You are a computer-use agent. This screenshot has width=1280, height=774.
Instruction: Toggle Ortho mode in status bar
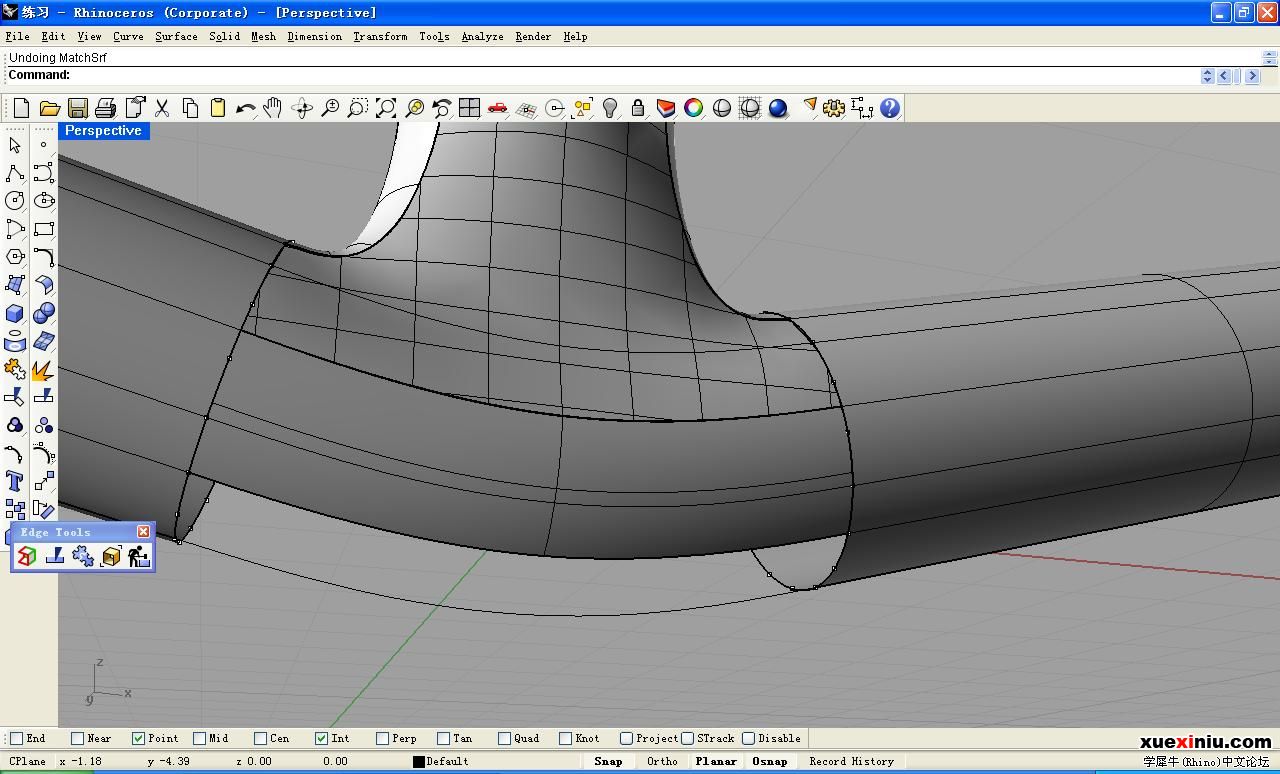tap(662, 761)
